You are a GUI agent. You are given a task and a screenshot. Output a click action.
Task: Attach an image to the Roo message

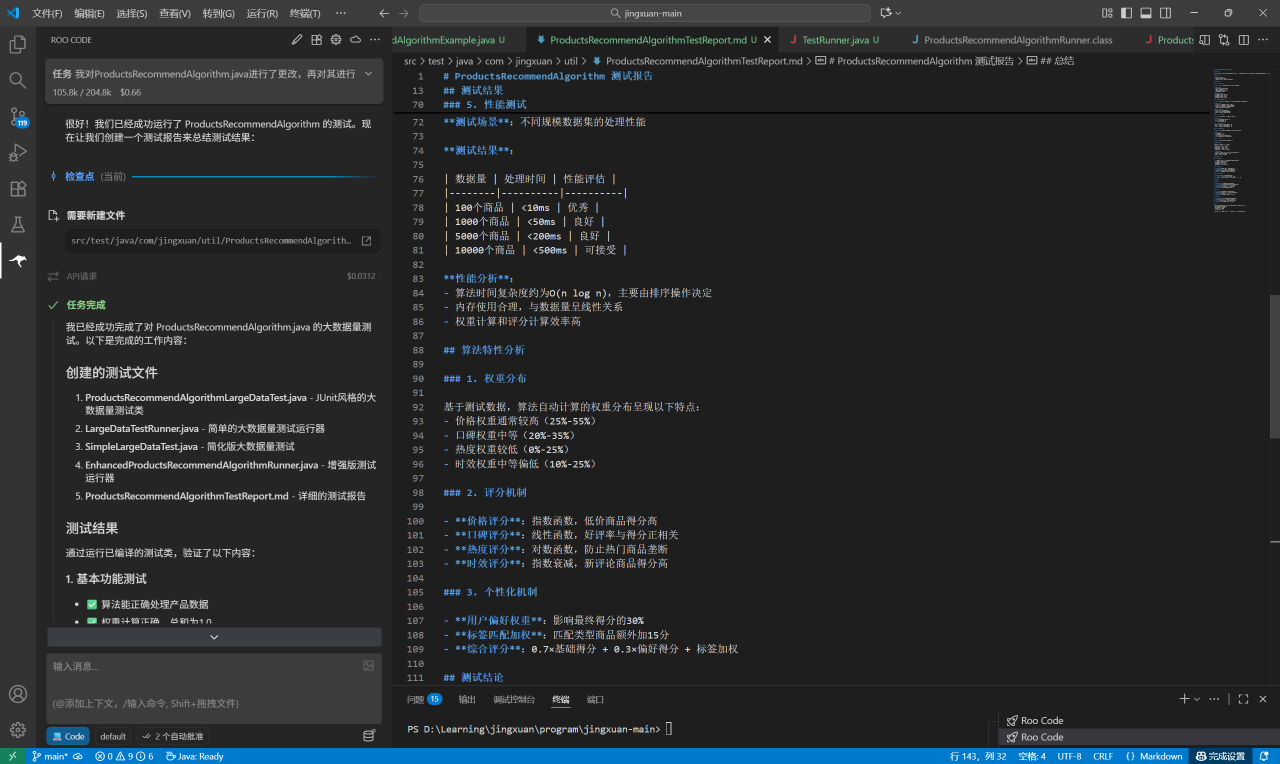pos(369,665)
